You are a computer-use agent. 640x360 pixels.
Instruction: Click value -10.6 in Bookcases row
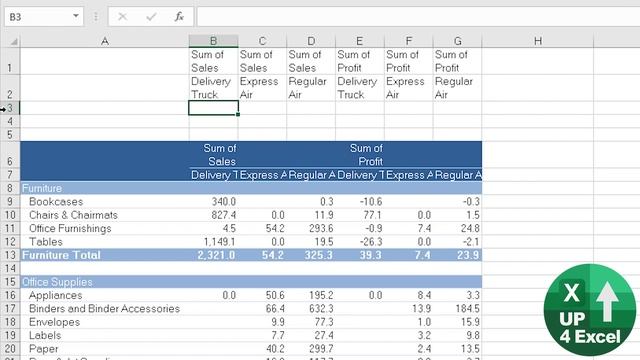pos(371,202)
